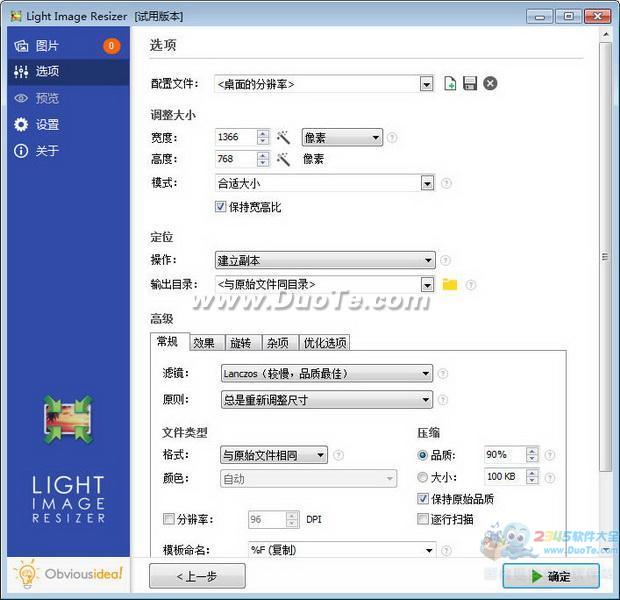Screen dimensions: 620x600
Task: Select the 大小 compression radio button
Action: [x=423, y=477]
